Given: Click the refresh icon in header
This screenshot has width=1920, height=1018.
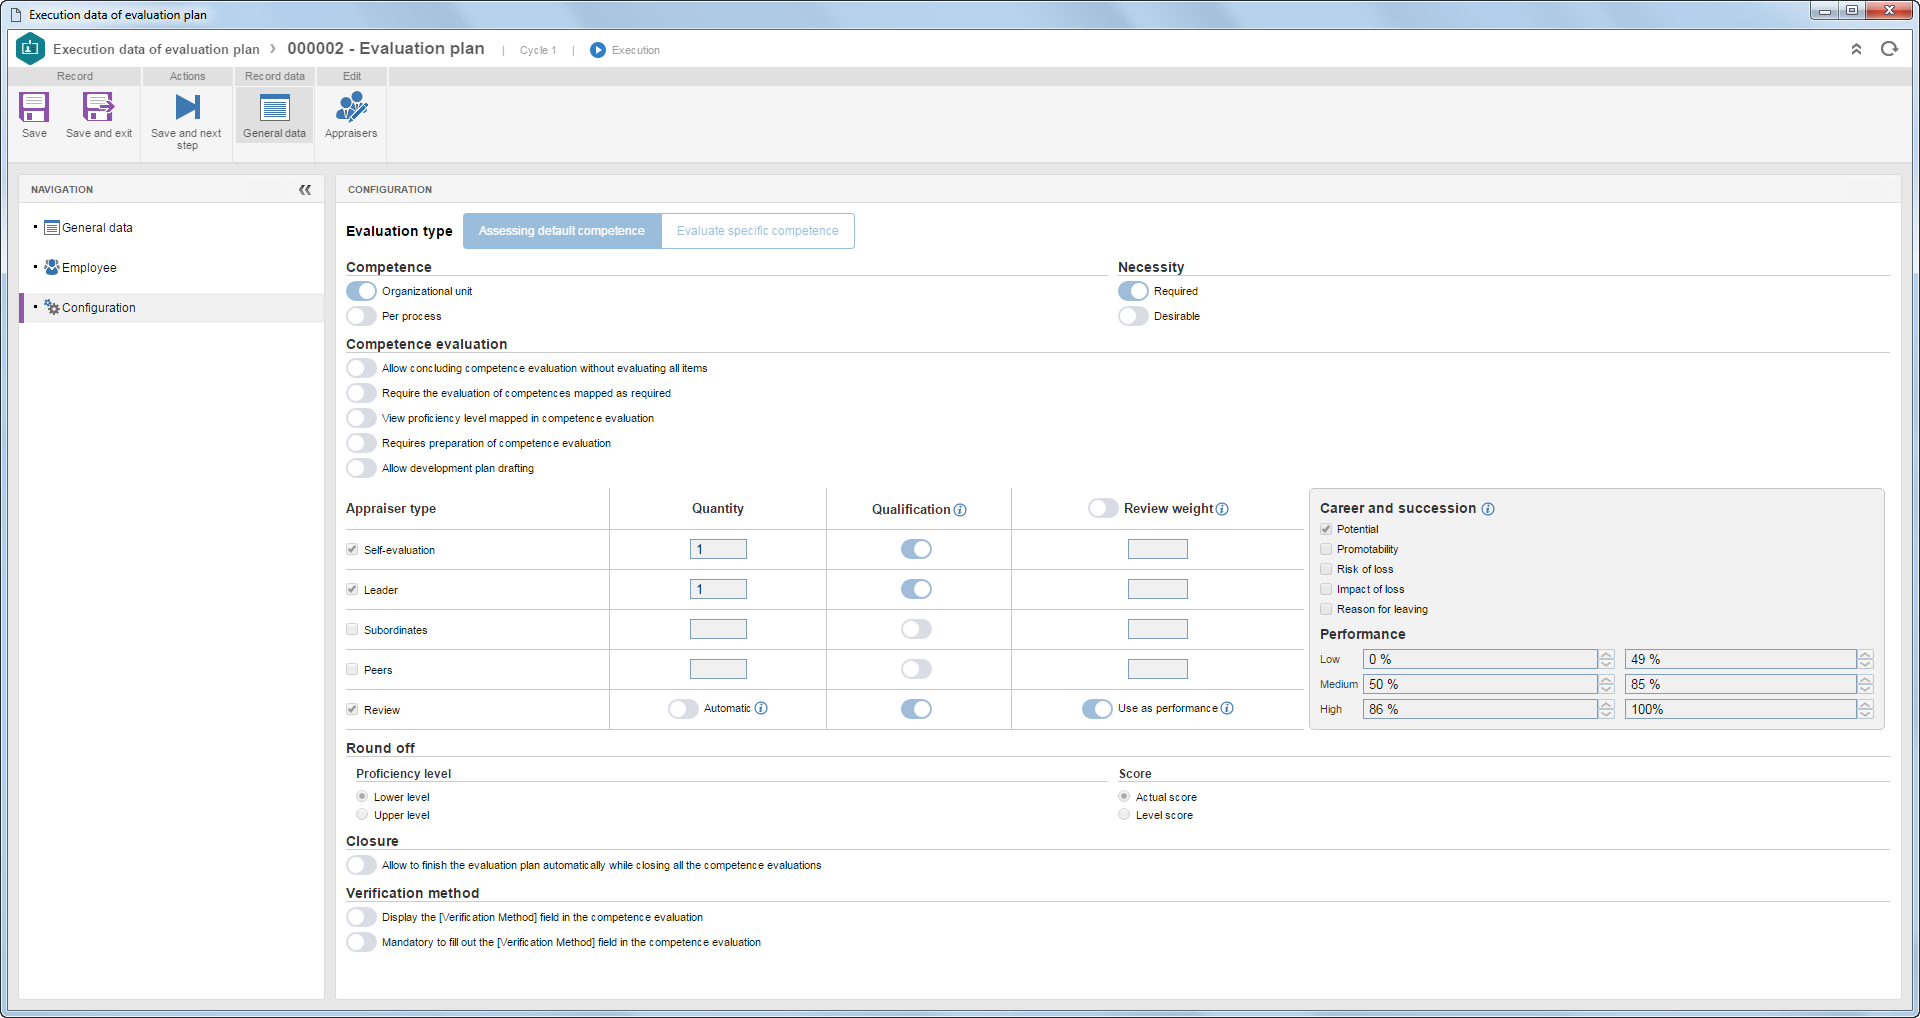Looking at the screenshot, I should 1889,49.
